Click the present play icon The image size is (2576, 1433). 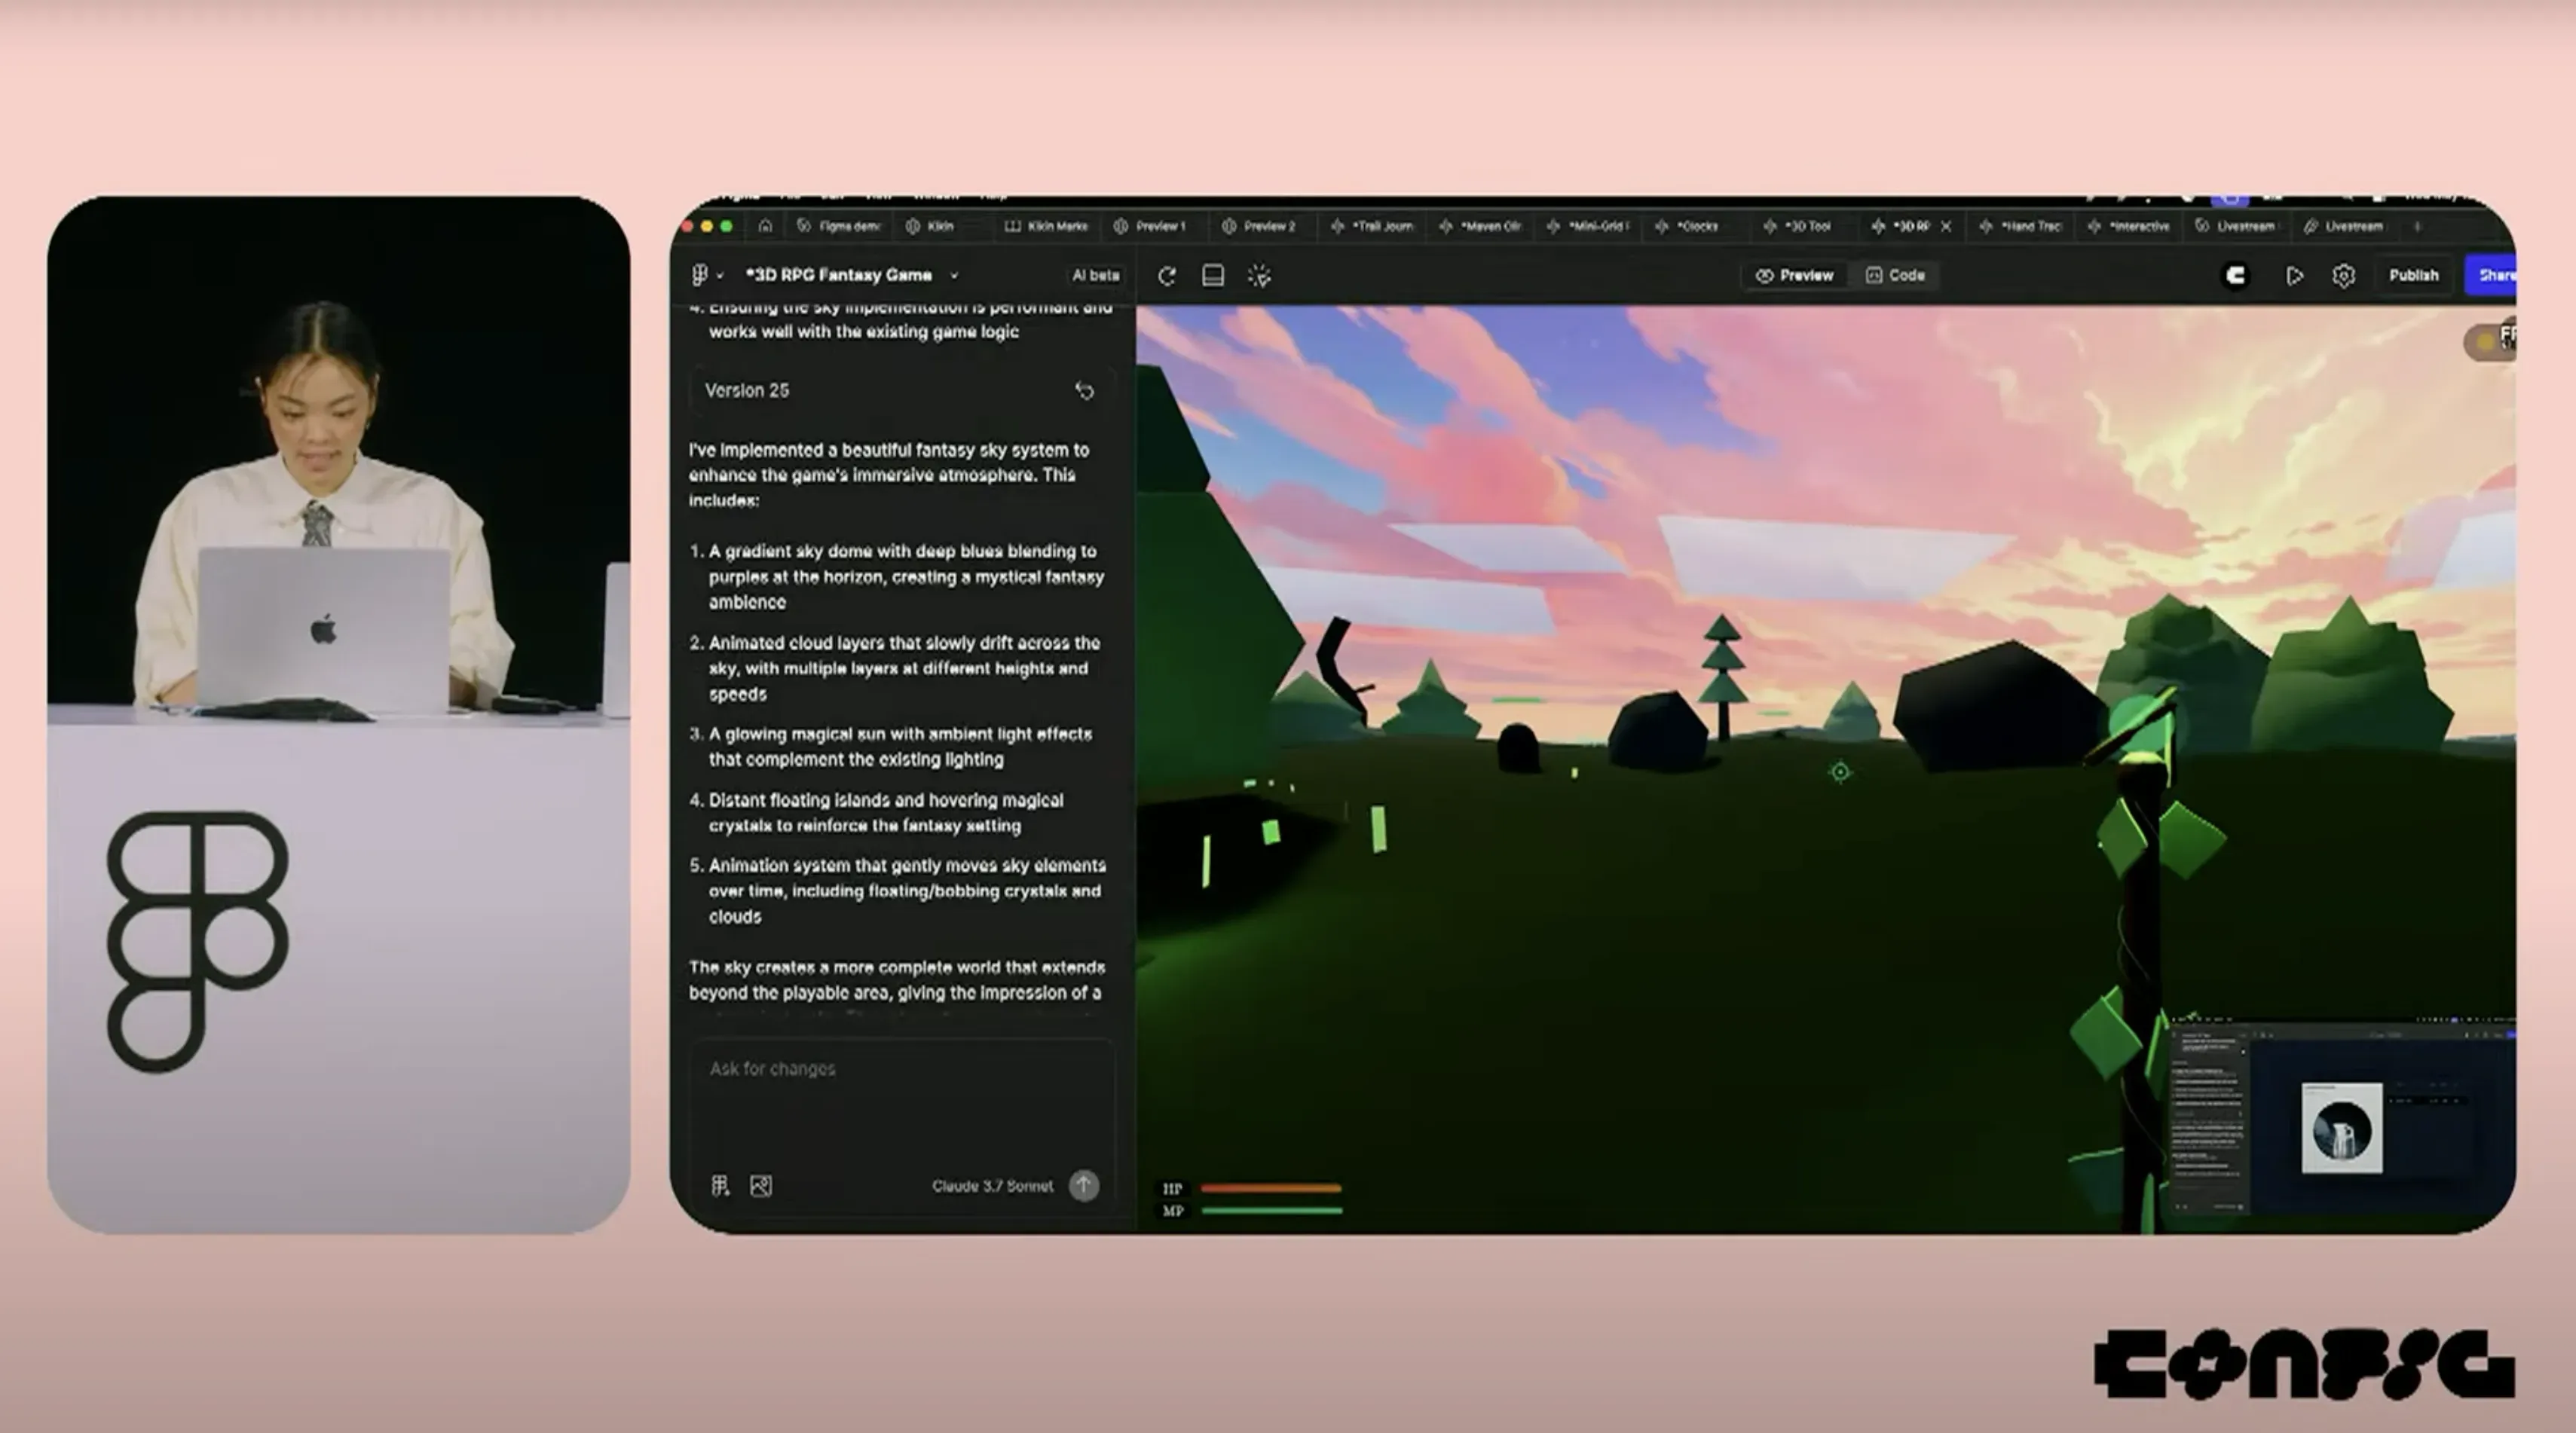click(x=2294, y=276)
